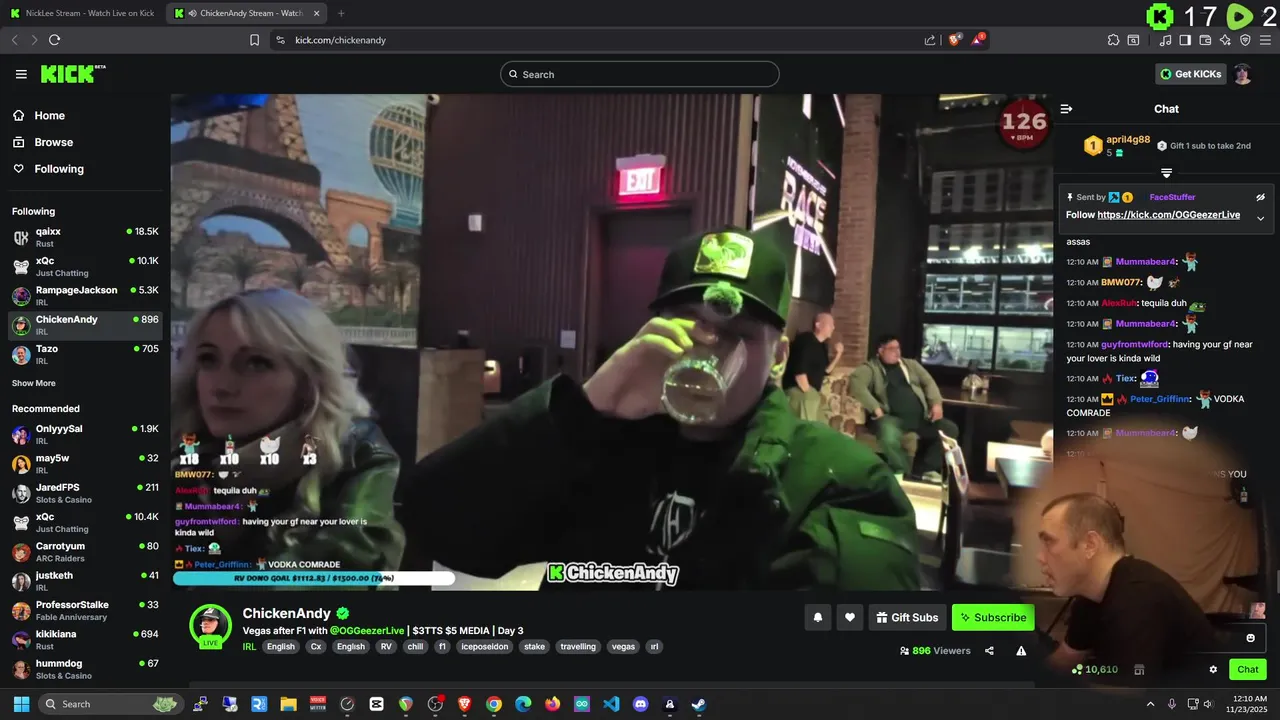The width and height of the screenshot is (1280, 720).
Task: Select the ChickenAndy Stream browser tab
Action: (x=247, y=13)
